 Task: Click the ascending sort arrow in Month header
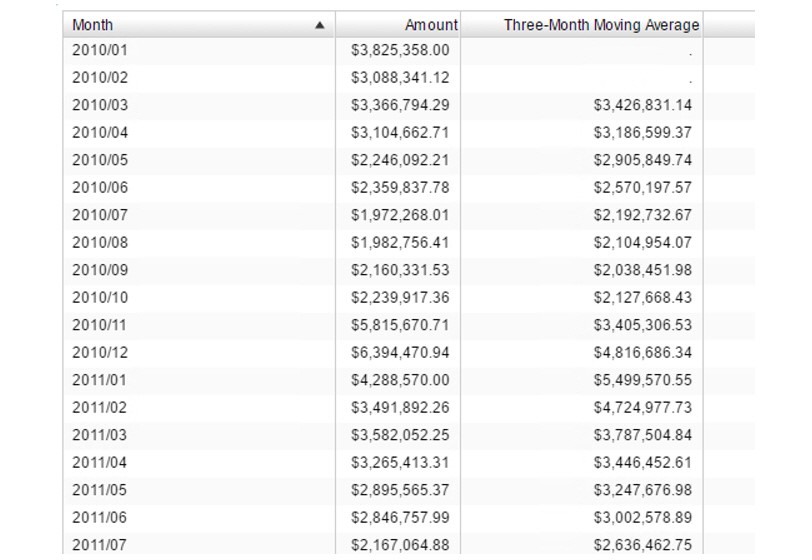pyautogui.click(x=319, y=25)
